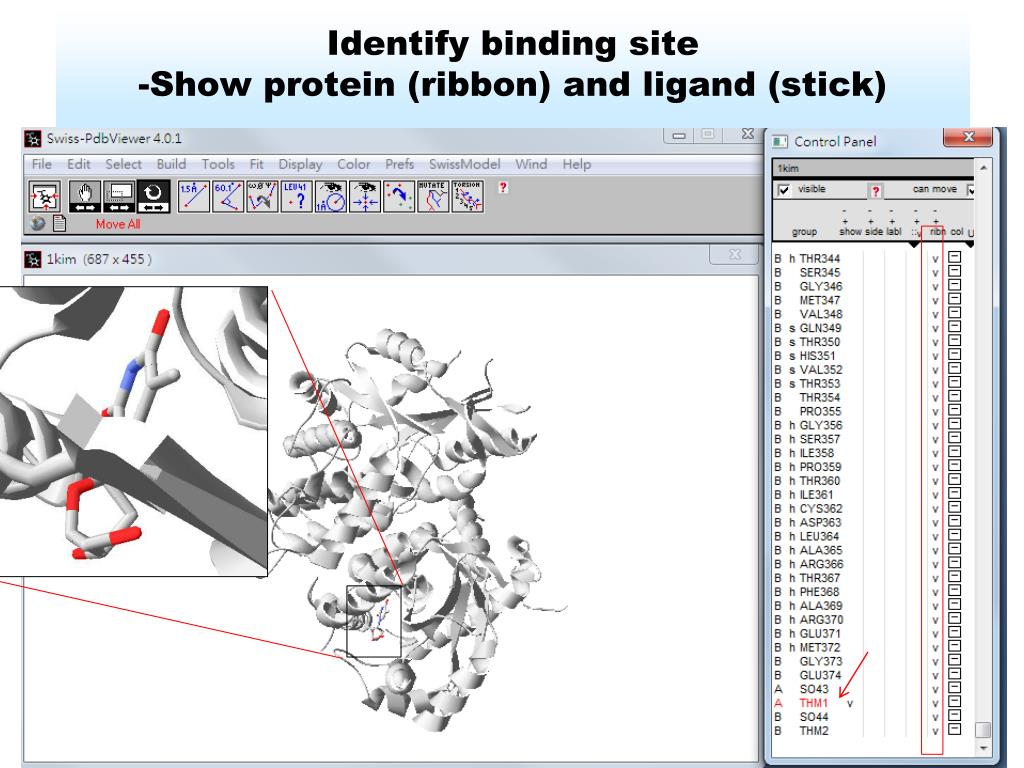Click the globe icon below the toolbar
The height and width of the screenshot is (768, 1024).
[x=38, y=223]
